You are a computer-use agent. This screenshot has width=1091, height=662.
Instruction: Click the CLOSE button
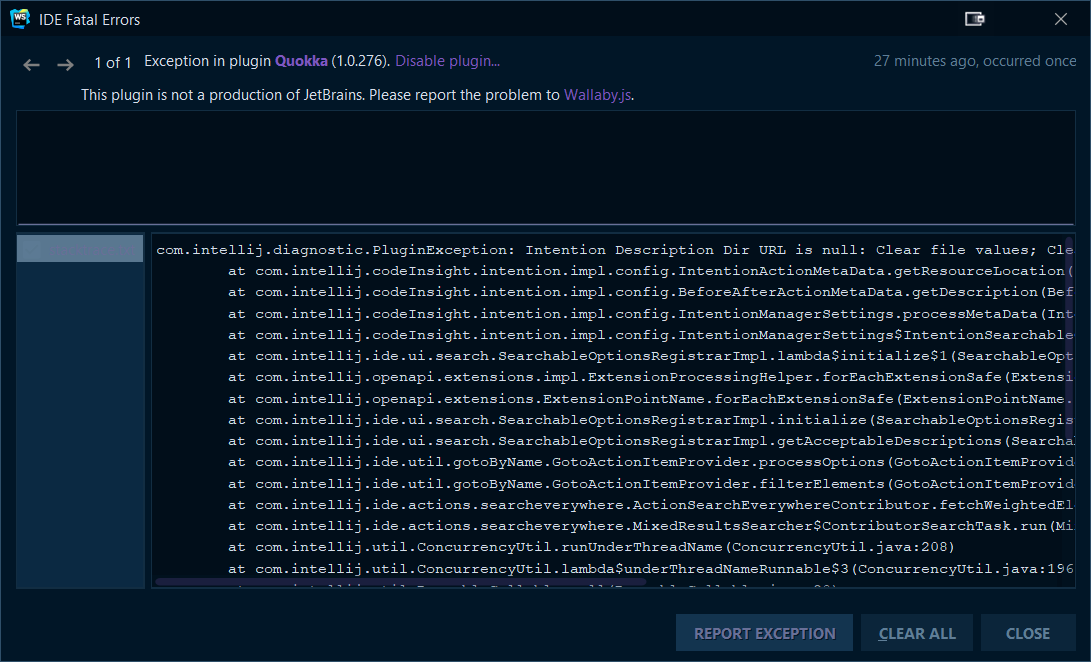(1028, 633)
